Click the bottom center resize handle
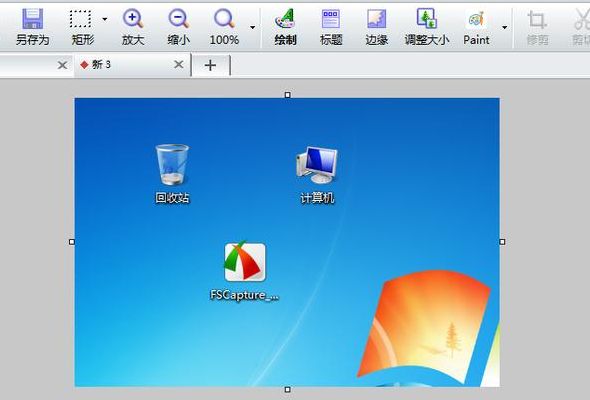The width and height of the screenshot is (590, 400). coord(287,389)
